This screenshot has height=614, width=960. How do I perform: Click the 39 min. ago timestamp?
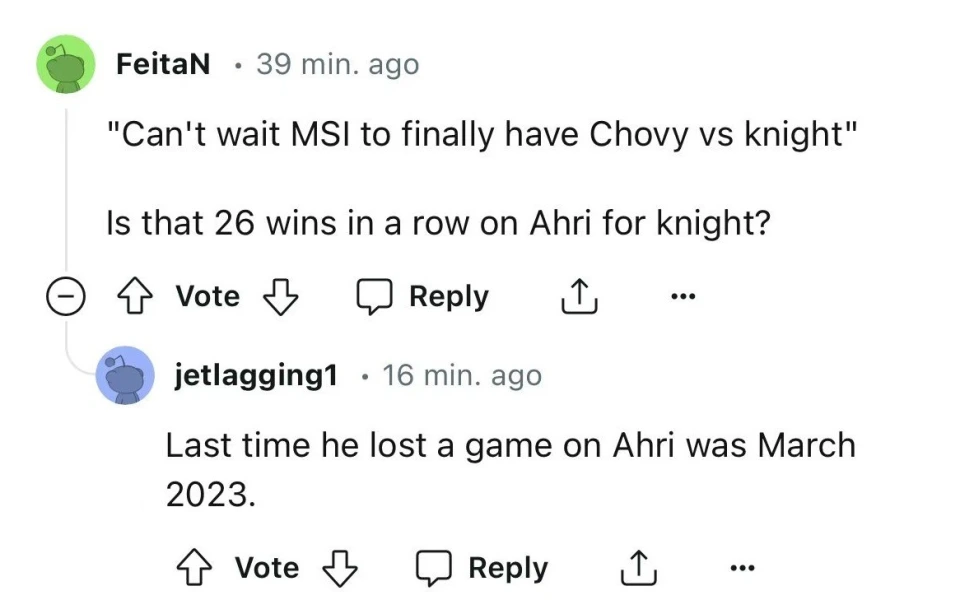337,65
